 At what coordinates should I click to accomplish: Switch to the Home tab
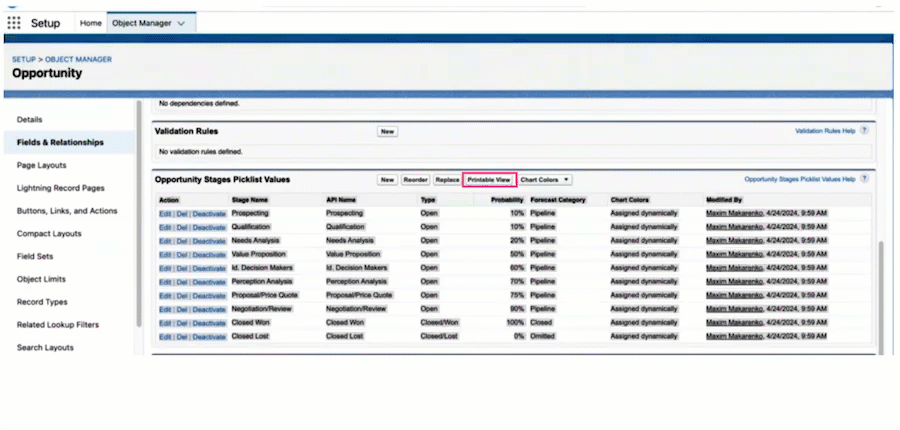click(91, 23)
